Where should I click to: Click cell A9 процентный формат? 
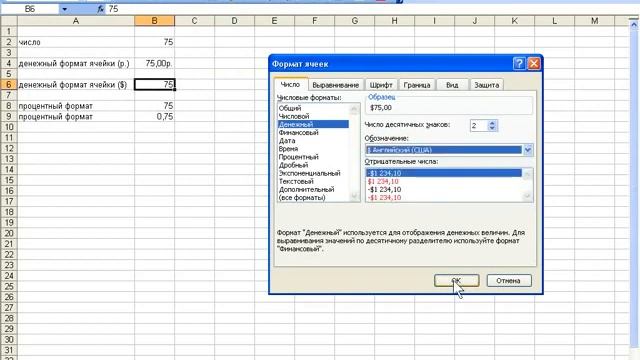[76, 116]
